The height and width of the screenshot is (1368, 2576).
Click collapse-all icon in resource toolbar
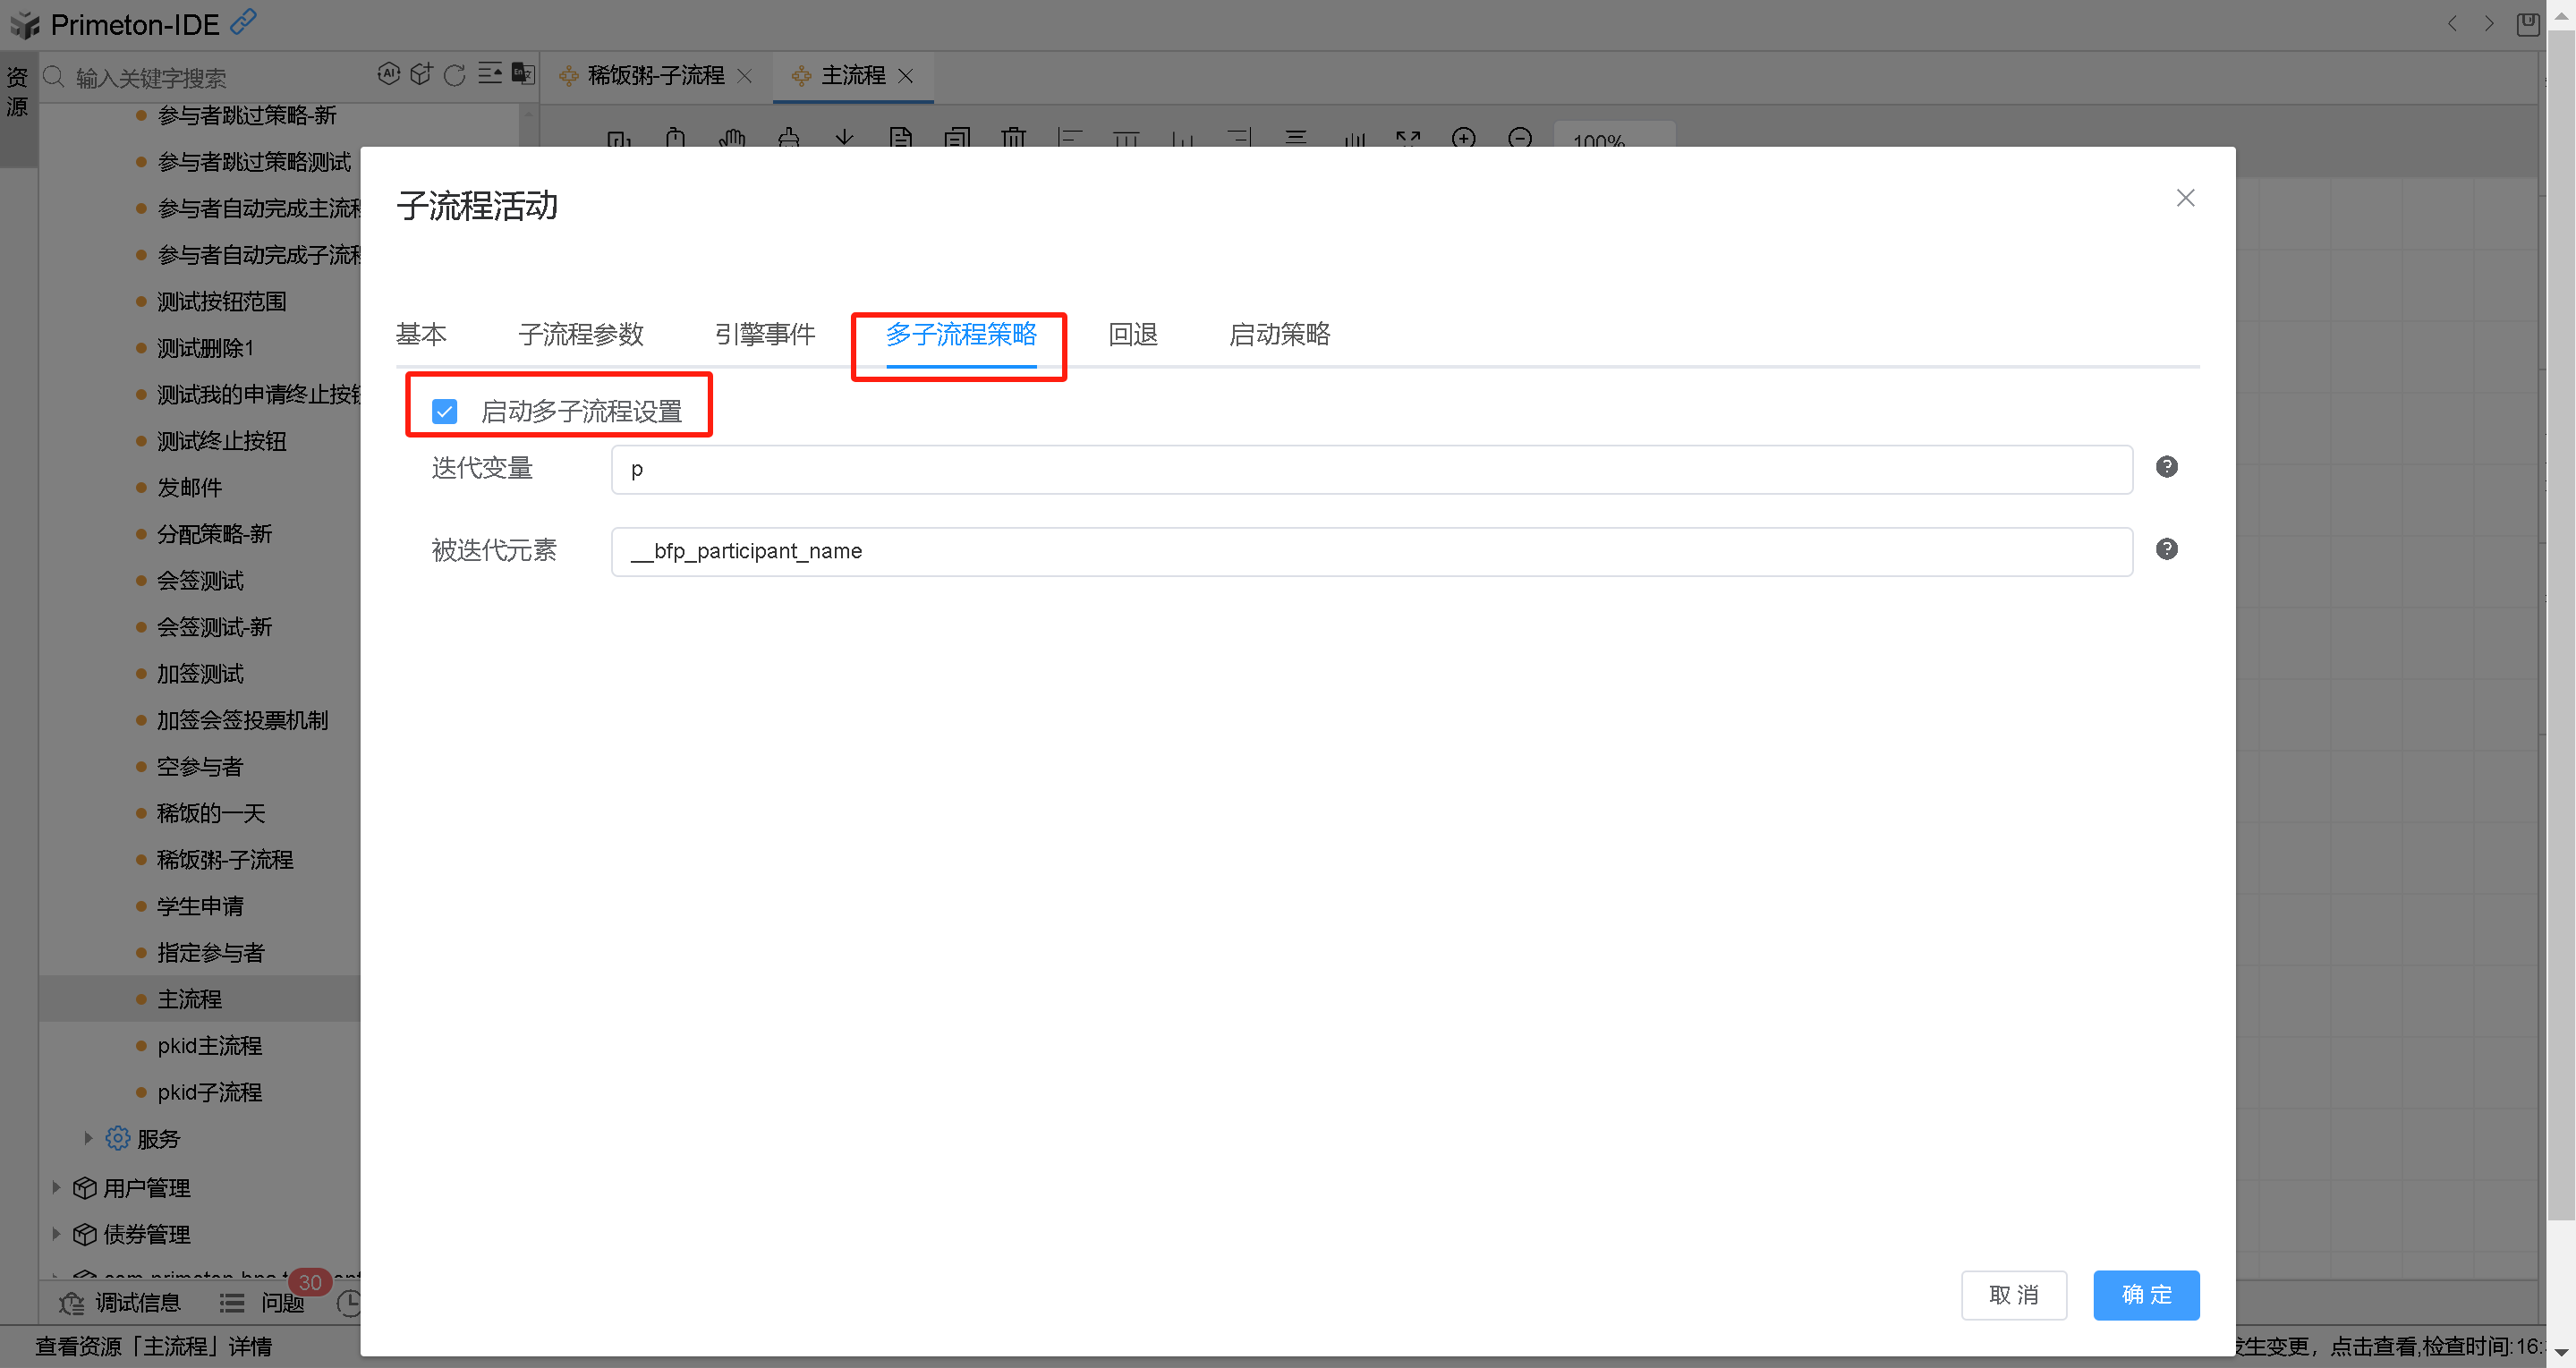pyautogui.click(x=489, y=74)
